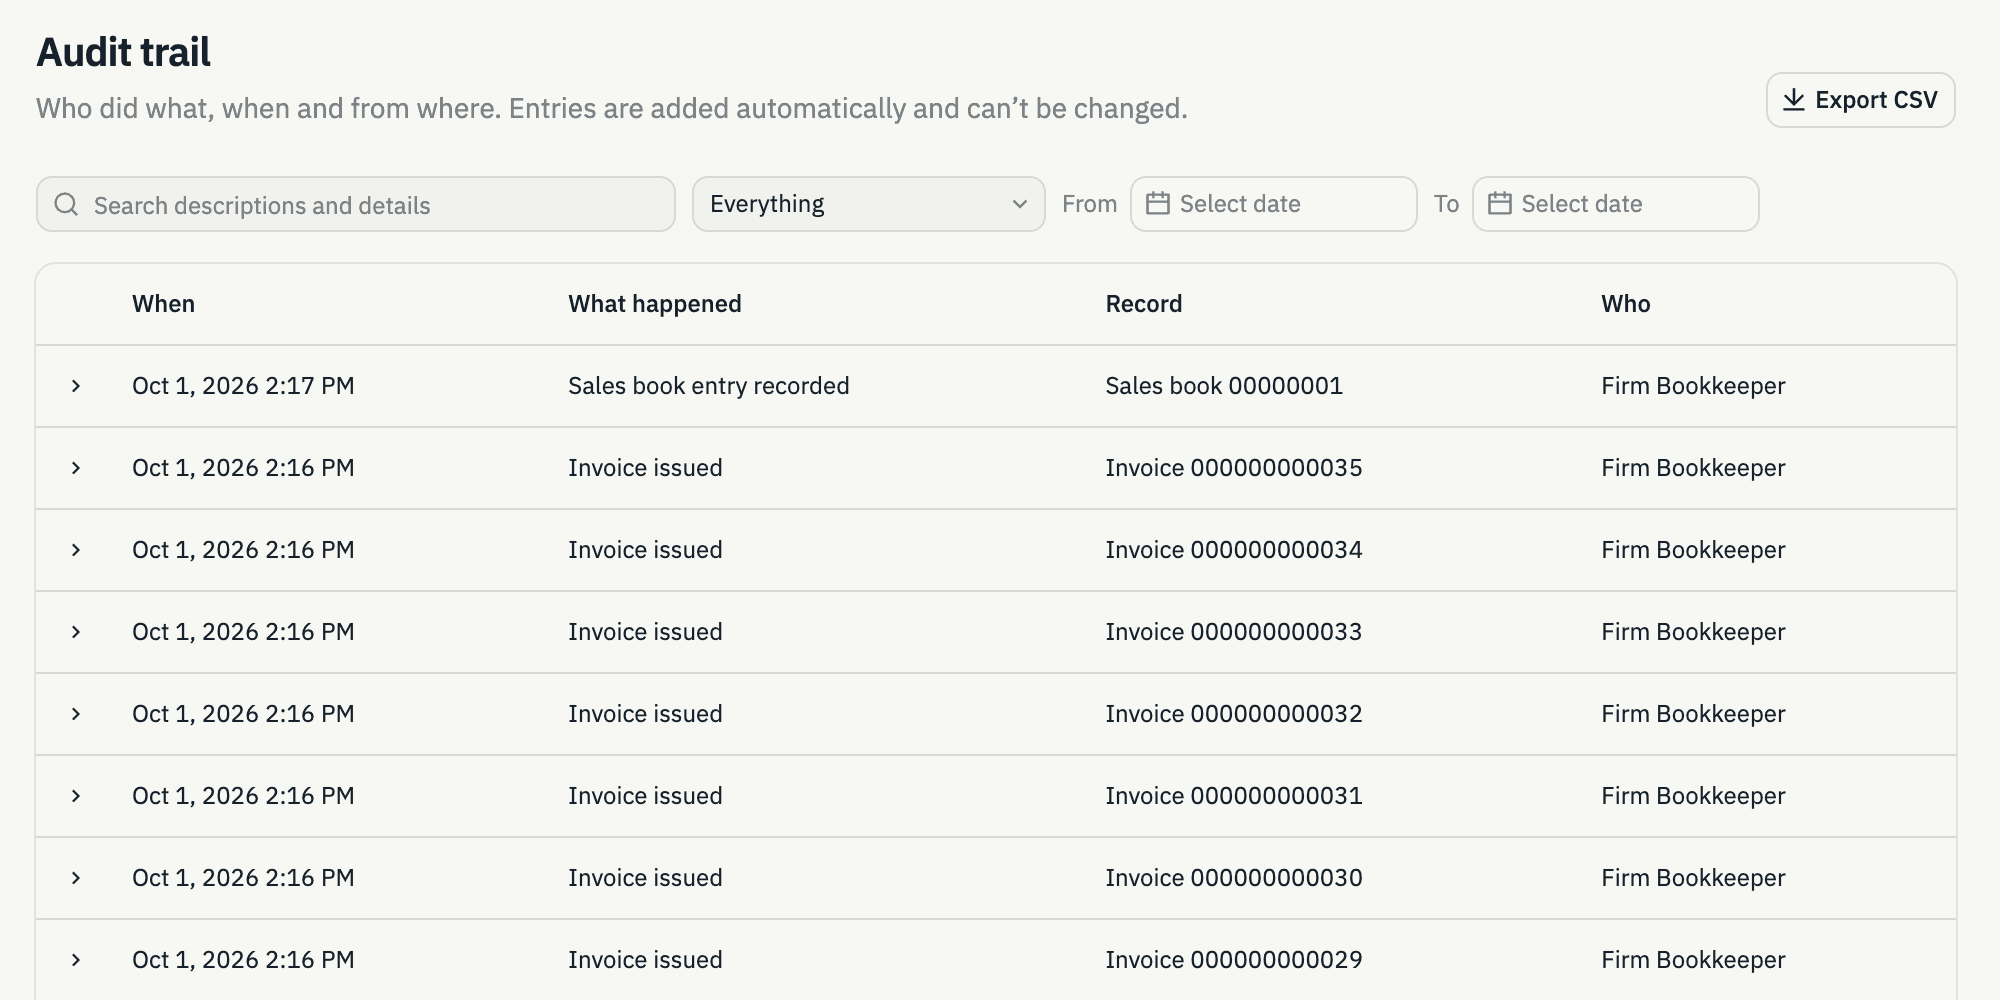Click the Audit trail heading

[124, 52]
